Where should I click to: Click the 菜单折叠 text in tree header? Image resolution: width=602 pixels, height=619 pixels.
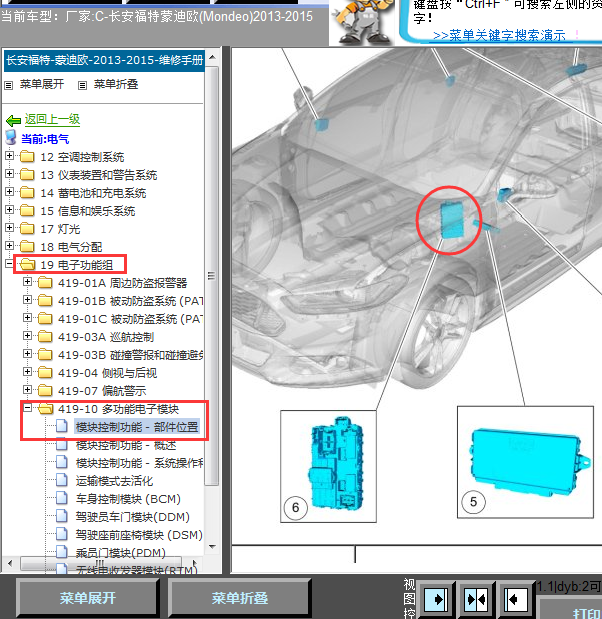116,84
